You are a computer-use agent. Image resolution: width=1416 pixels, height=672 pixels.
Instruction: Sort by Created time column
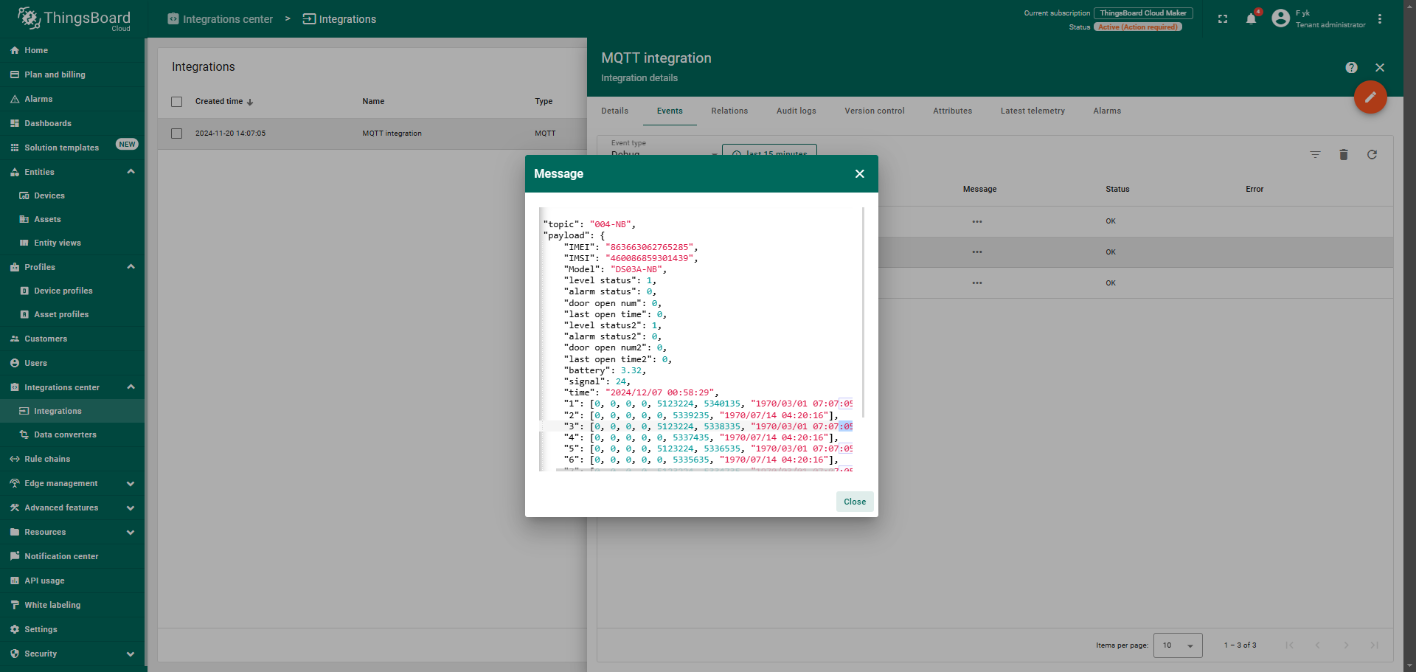point(224,101)
